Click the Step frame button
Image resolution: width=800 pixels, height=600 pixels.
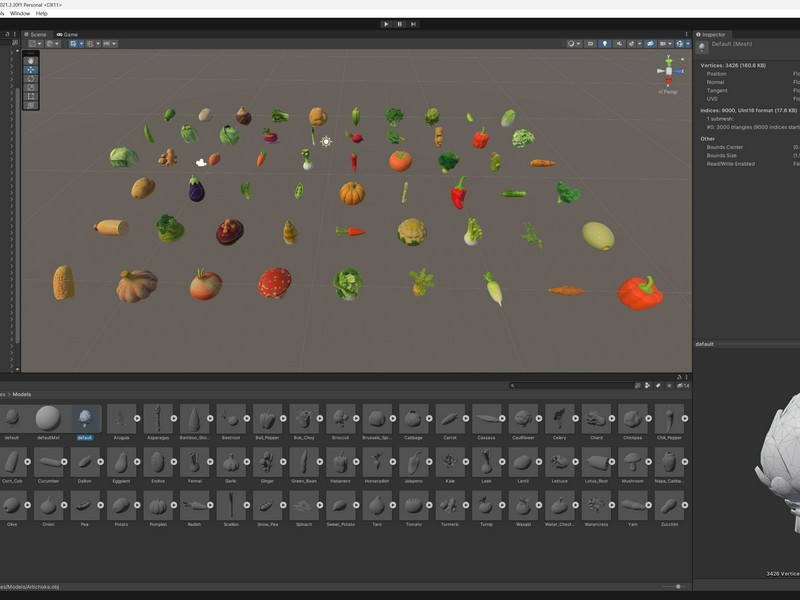click(x=413, y=24)
